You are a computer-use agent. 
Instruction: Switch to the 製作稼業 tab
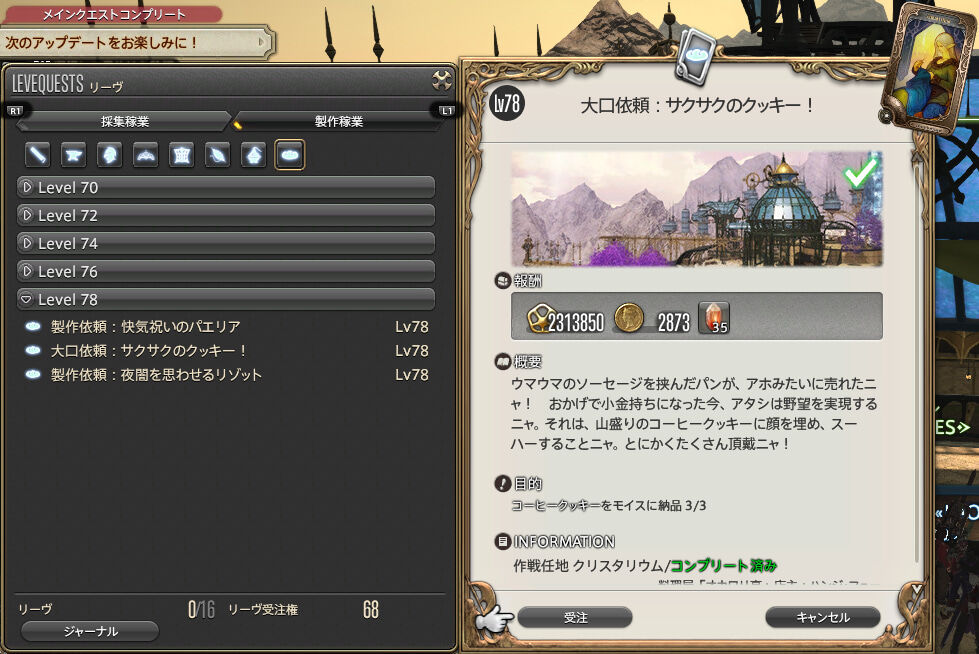coord(338,121)
